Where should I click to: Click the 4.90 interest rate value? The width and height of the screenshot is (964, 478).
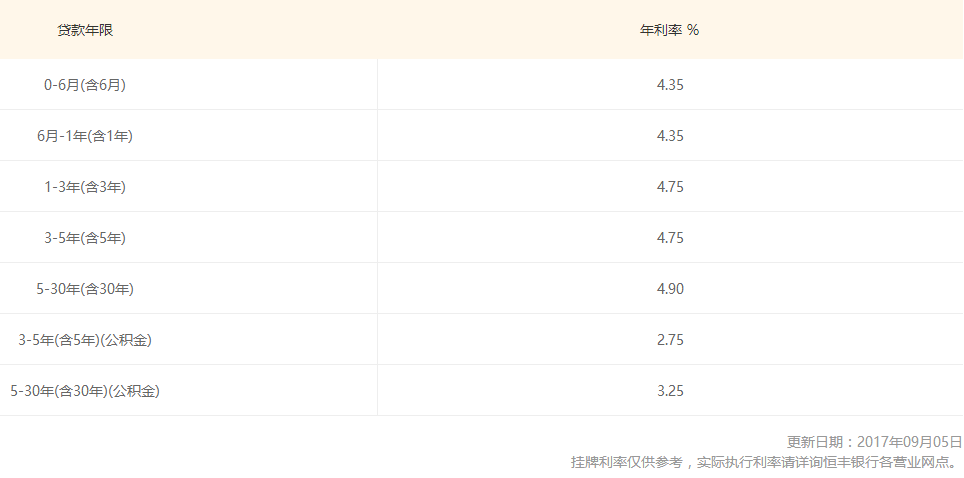[x=670, y=289]
